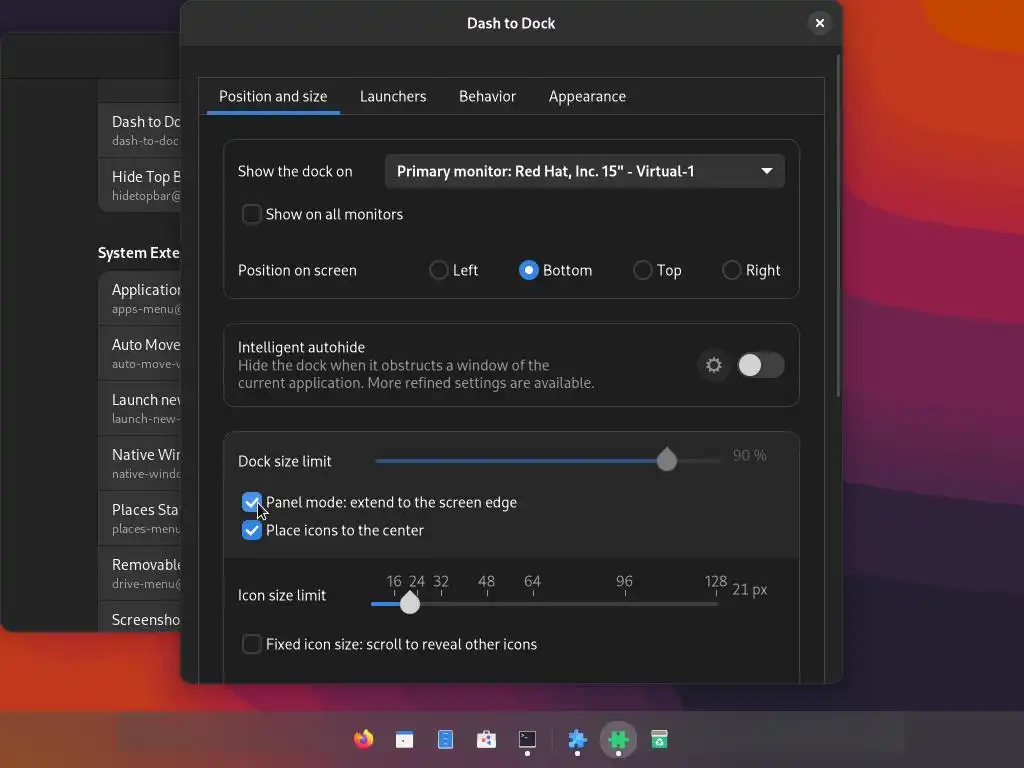Select Bottom position on screen
This screenshot has width=1024, height=768.
click(x=528, y=270)
